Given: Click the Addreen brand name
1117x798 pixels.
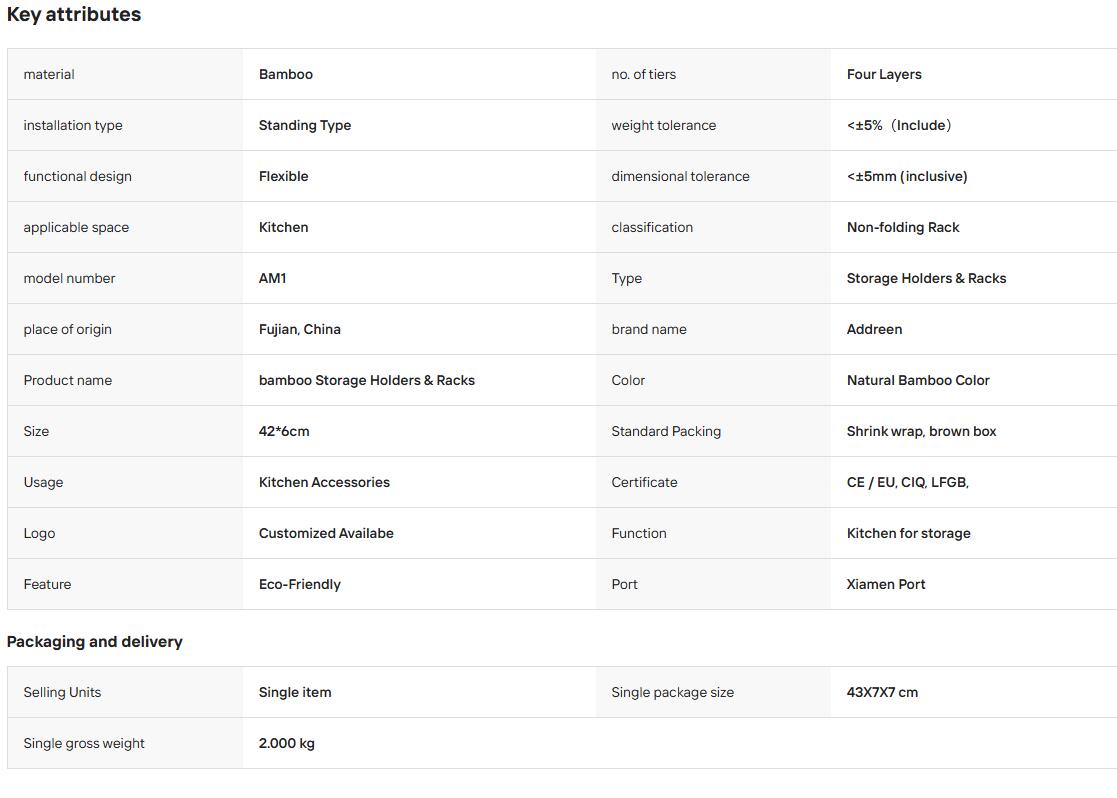Looking at the screenshot, I should coord(874,329).
